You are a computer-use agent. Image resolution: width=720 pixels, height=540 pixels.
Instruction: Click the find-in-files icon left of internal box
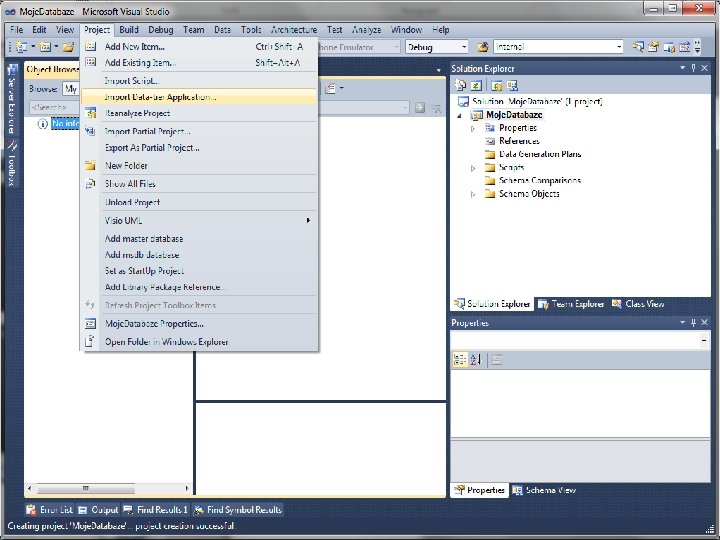(x=483, y=47)
